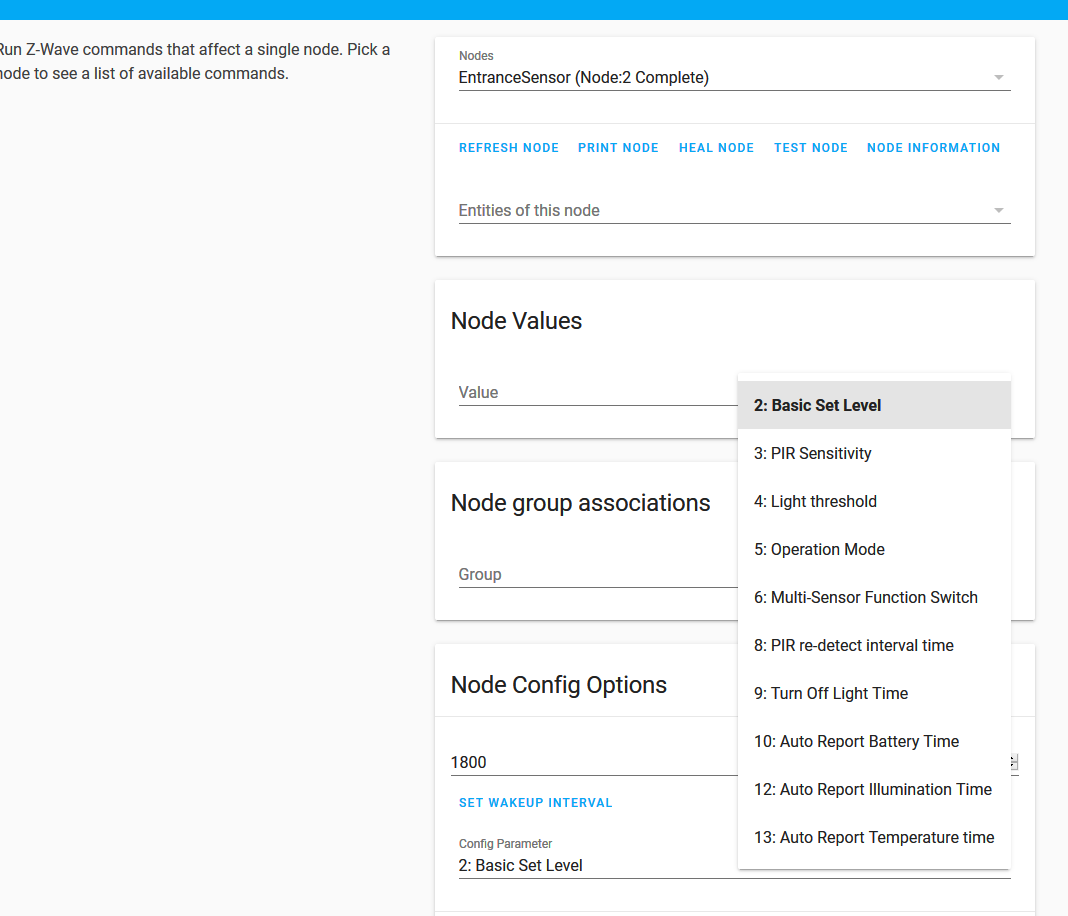Select 12: Auto Report Illumination Time
This screenshot has width=1068, height=916.
(873, 790)
